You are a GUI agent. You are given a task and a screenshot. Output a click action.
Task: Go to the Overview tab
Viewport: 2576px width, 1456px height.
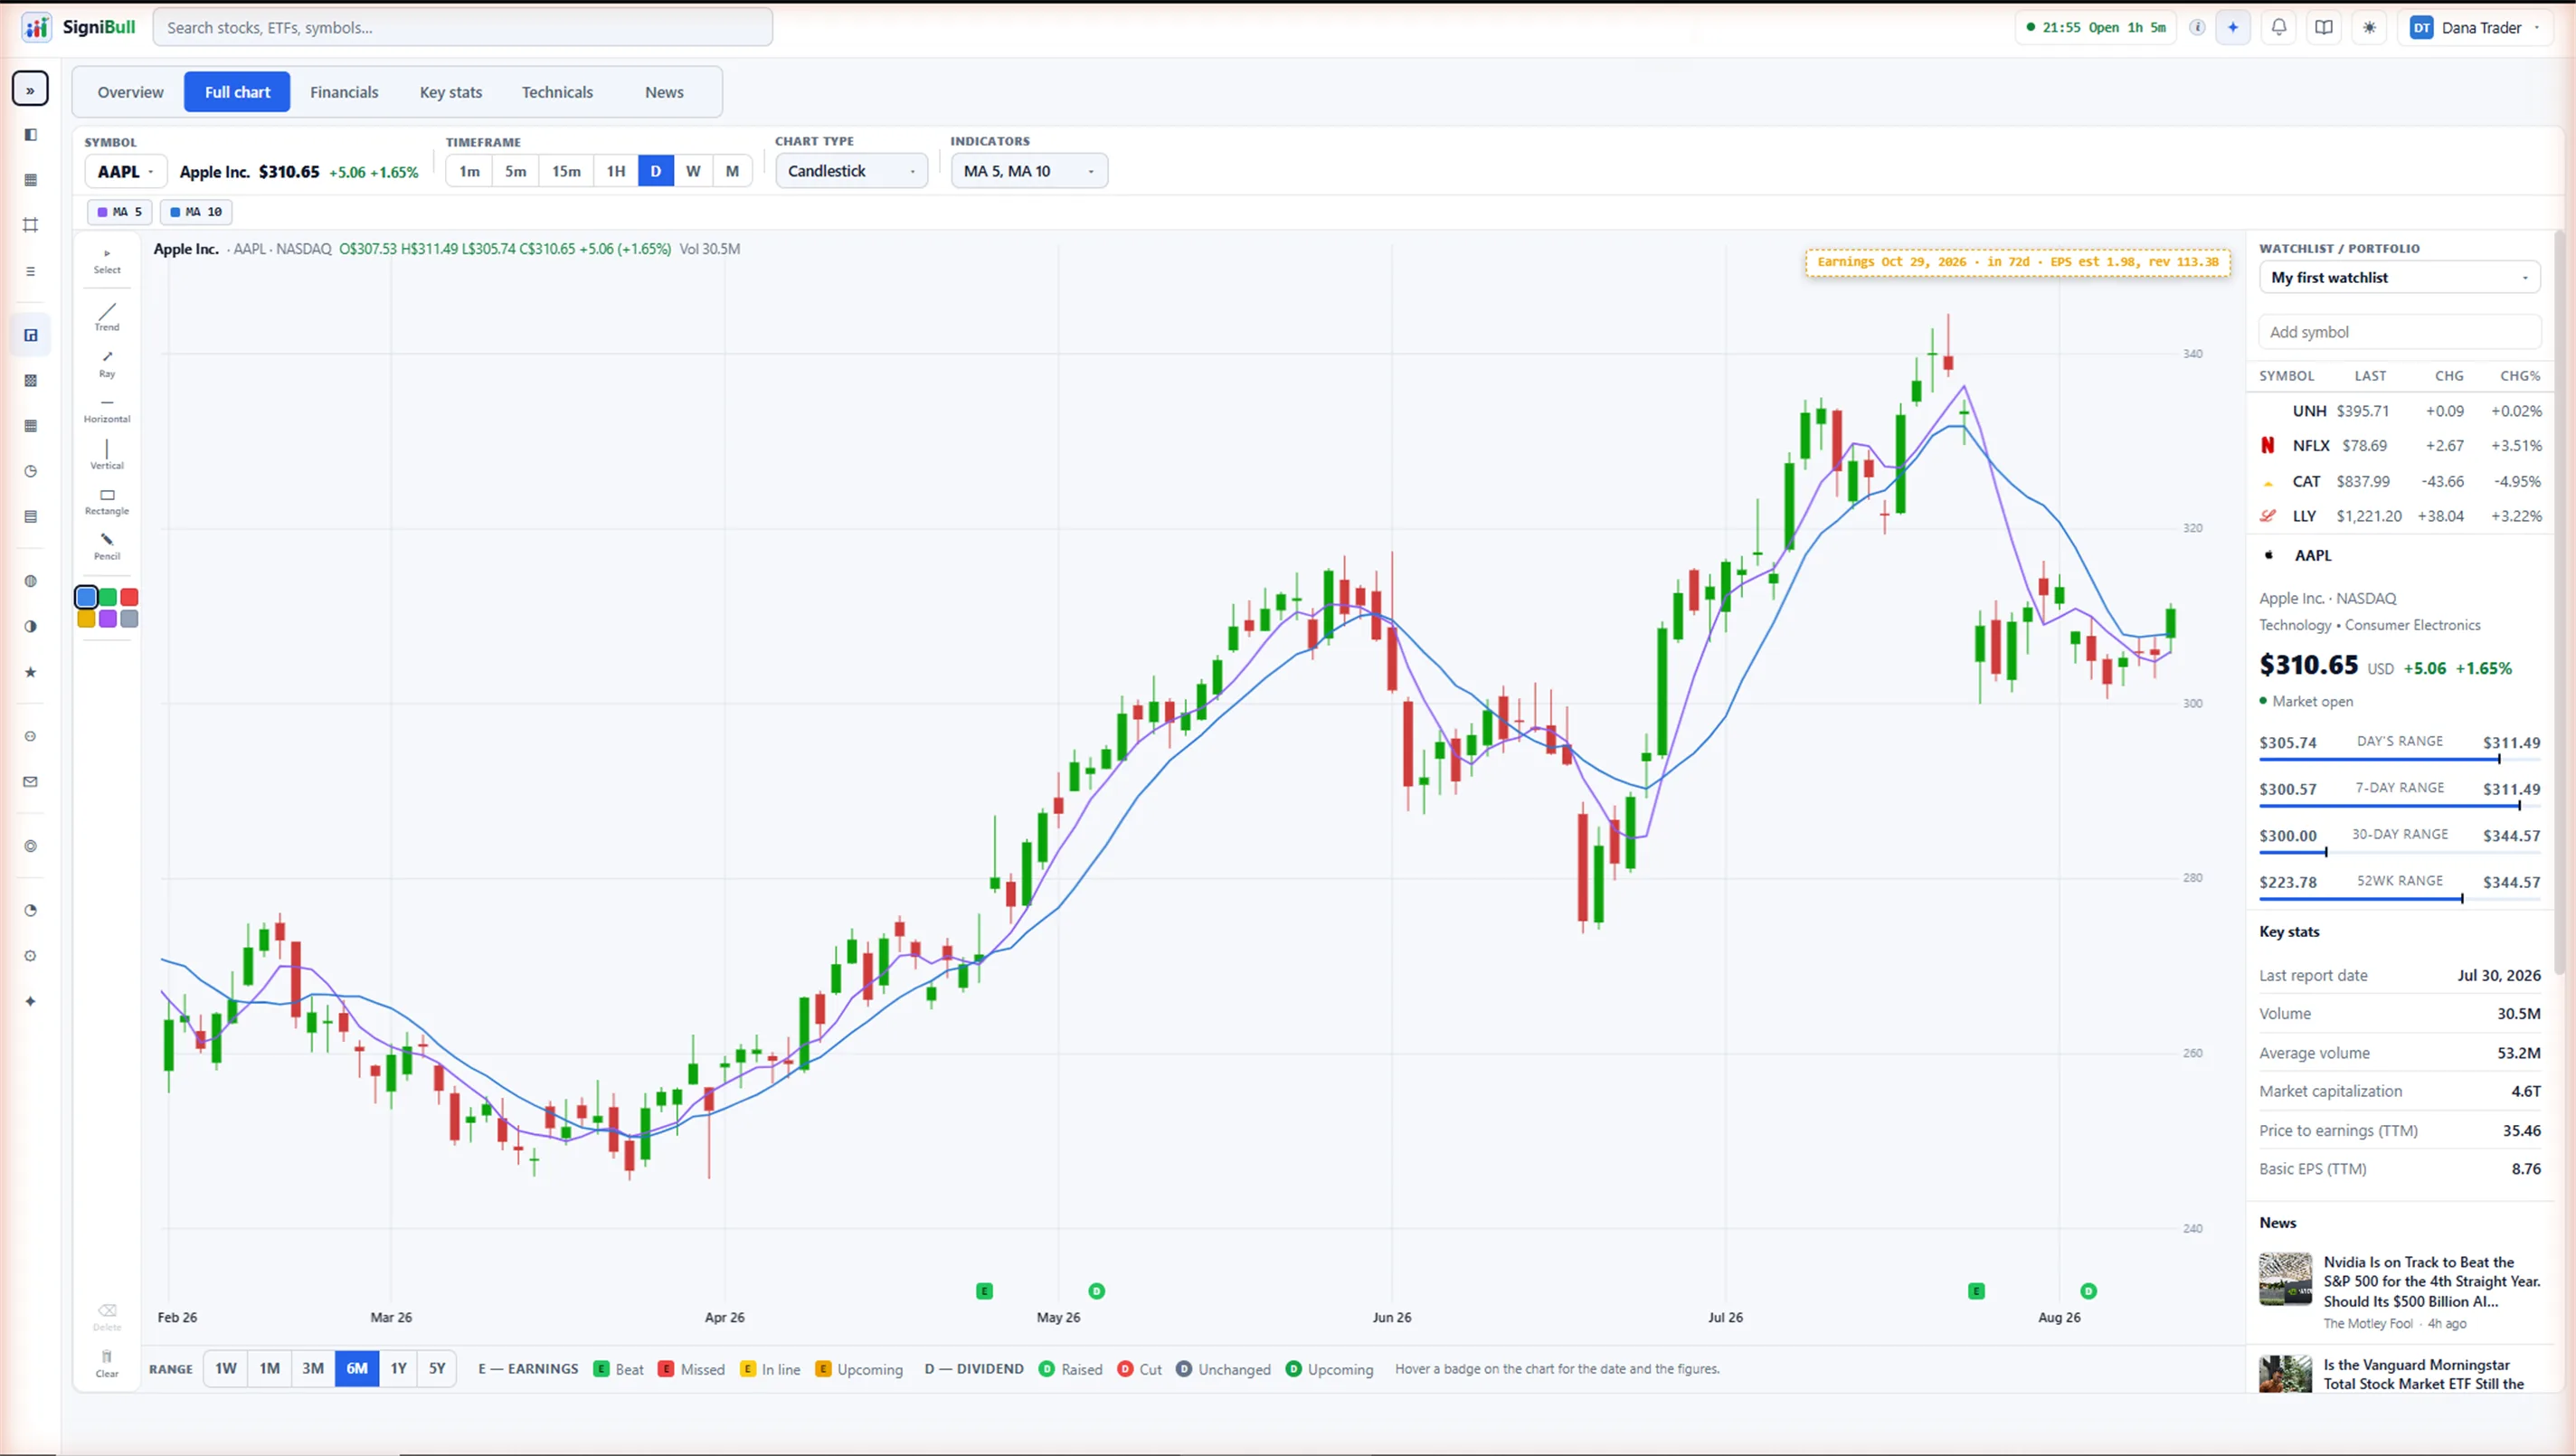pyautogui.click(x=130, y=92)
